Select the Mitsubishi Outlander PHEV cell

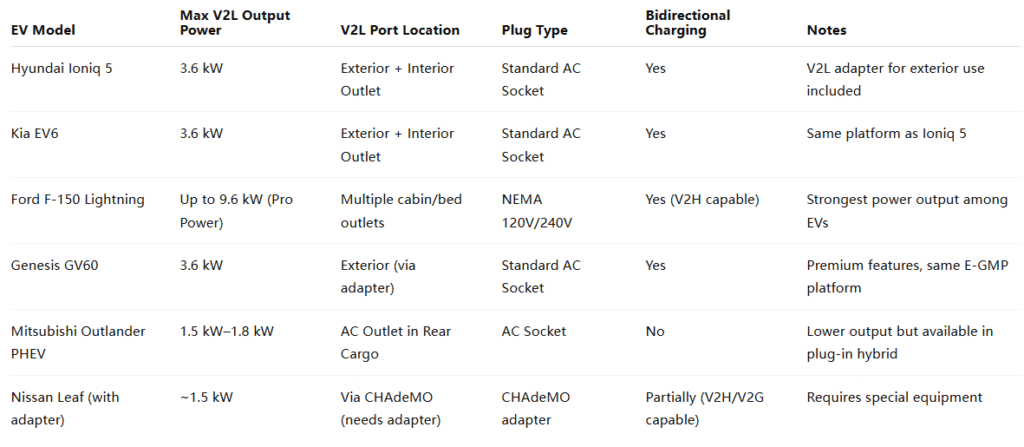point(78,342)
